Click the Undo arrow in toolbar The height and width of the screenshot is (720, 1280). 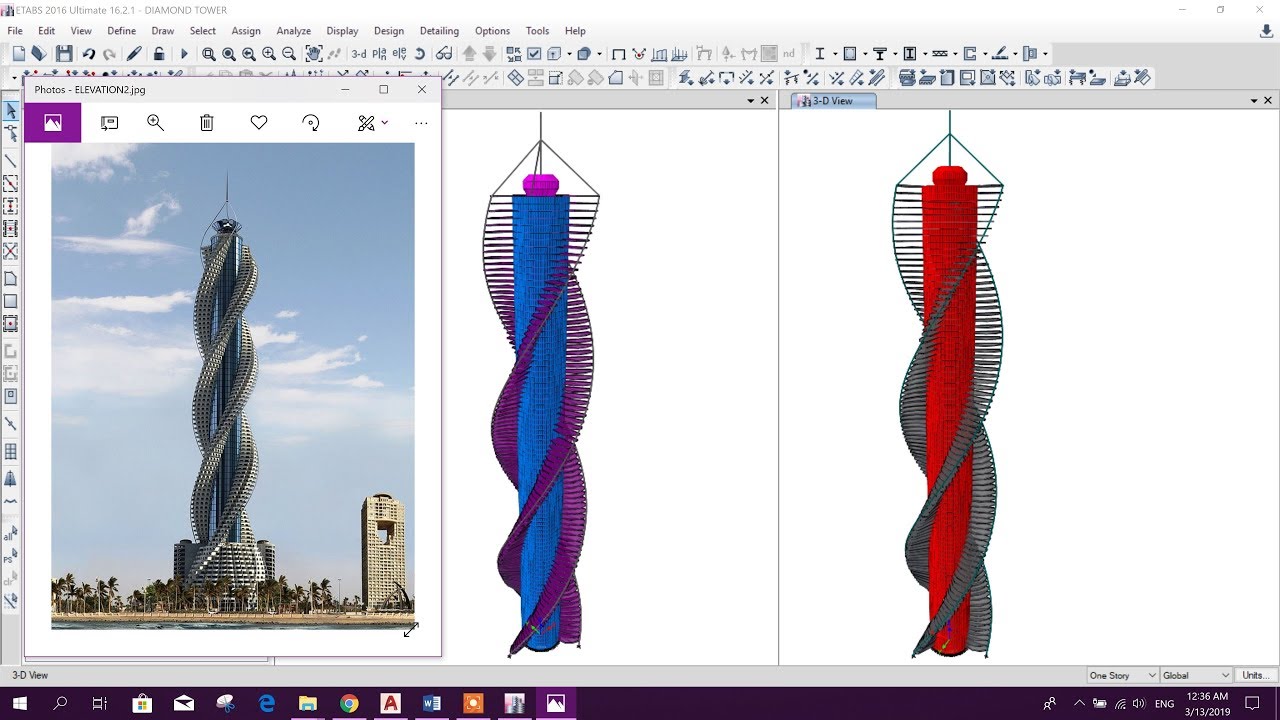click(x=89, y=54)
